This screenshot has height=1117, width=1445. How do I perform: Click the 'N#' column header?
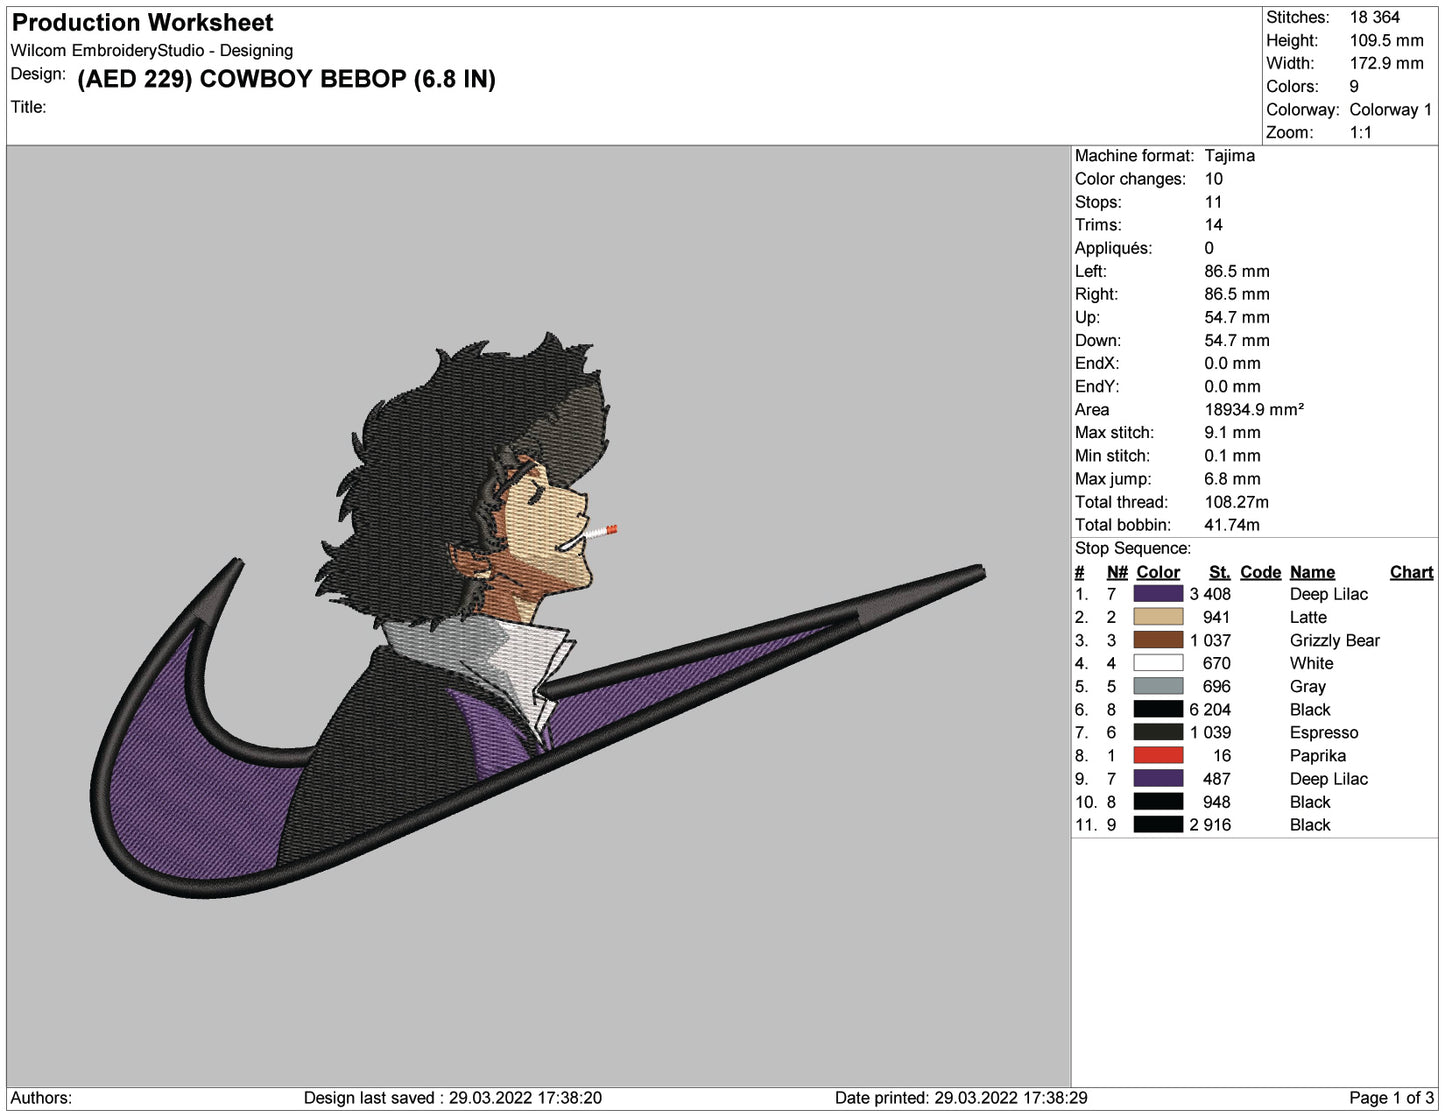click(1117, 572)
